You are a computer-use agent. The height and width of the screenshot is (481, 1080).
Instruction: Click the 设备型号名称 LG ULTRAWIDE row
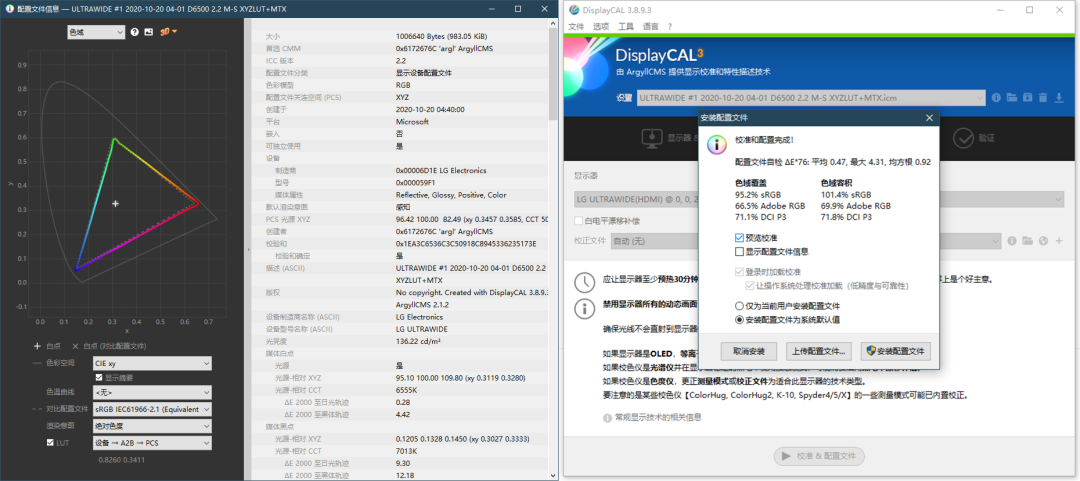click(402, 329)
